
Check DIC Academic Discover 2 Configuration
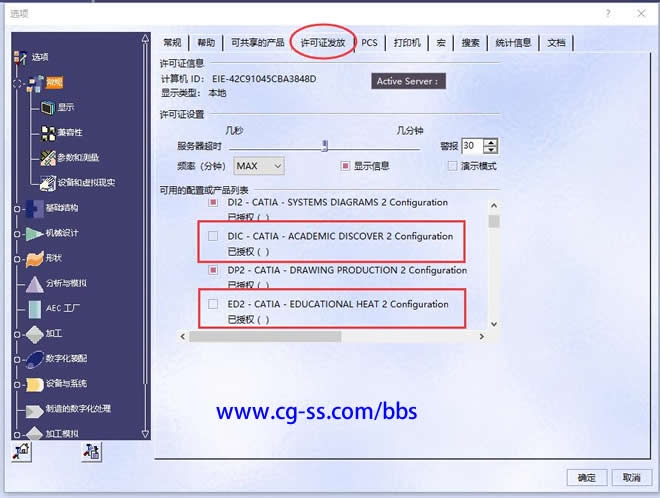coord(213,236)
